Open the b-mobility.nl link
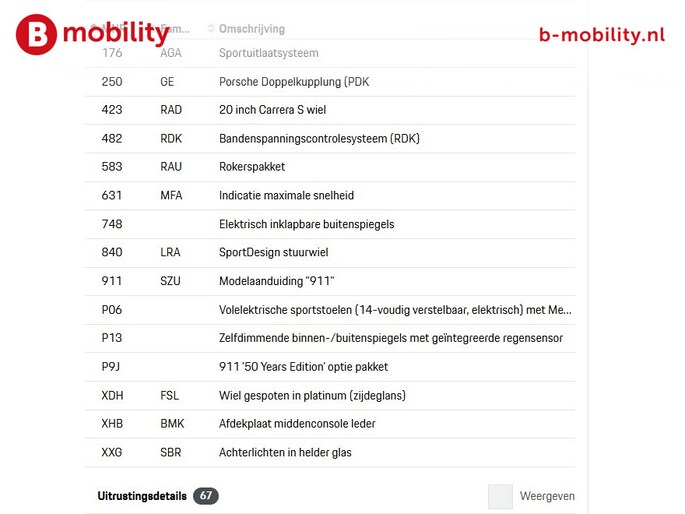685x514 pixels. [601, 35]
